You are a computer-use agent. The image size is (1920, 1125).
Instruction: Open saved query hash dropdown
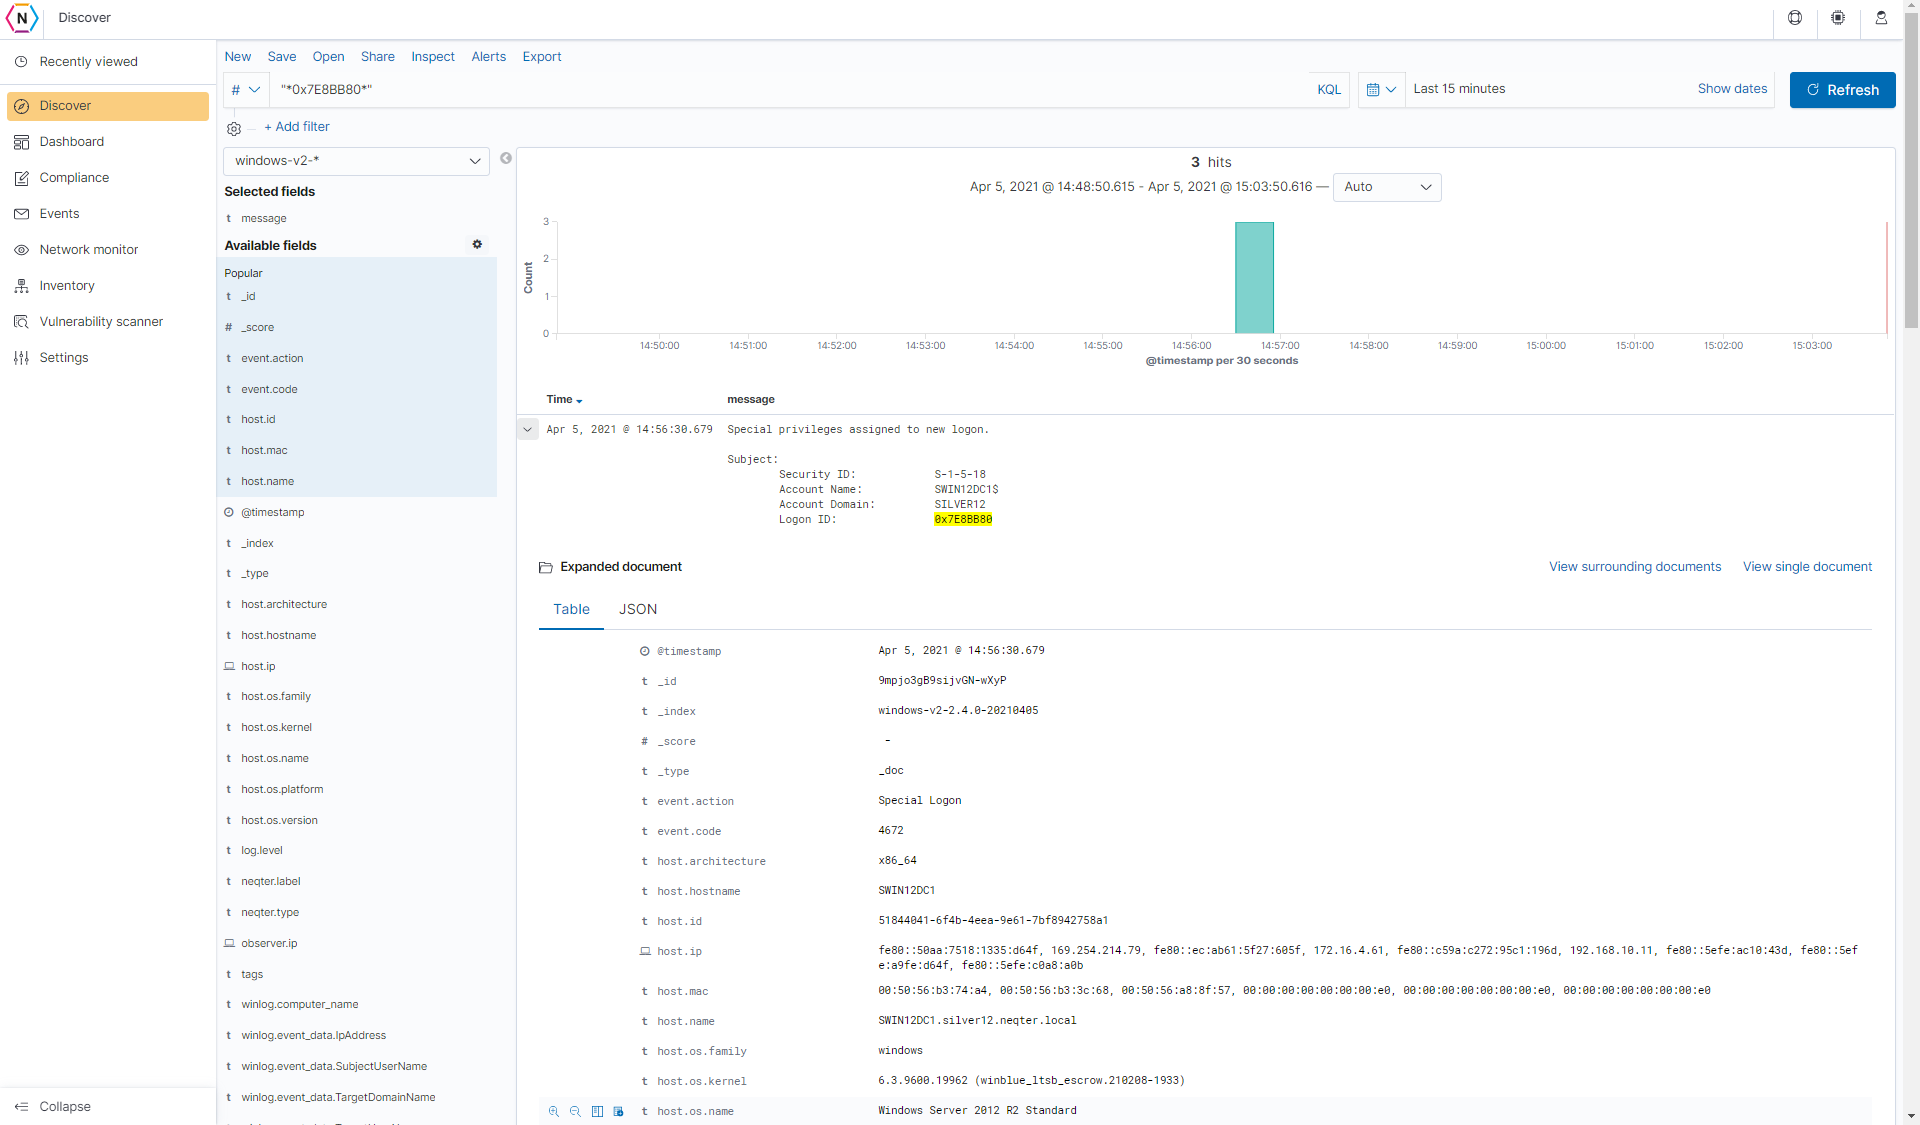tap(246, 90)
